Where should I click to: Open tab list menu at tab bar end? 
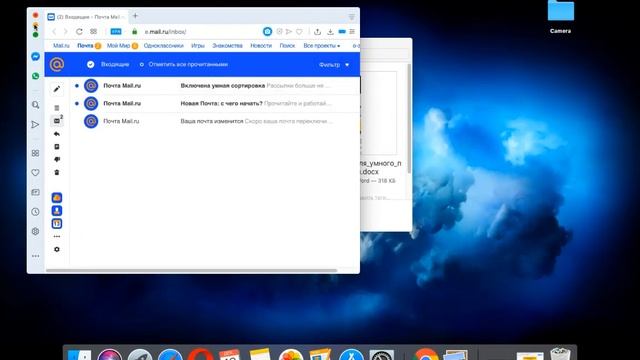[x=352, y=17]
